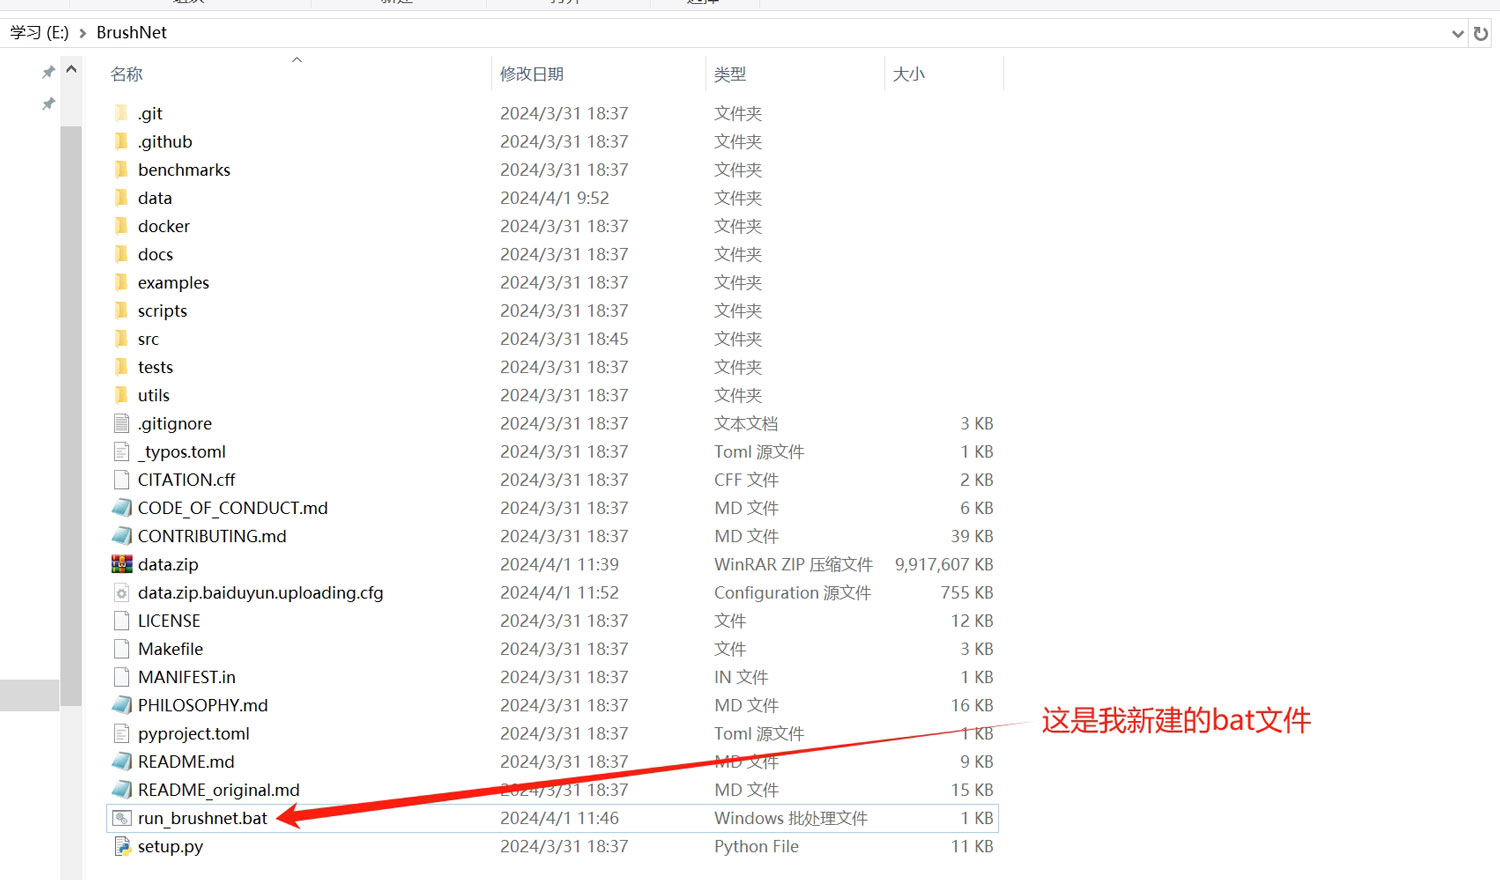Image resolution: width=1500 pixels, height=880 pixels.
Task: Select the run_brushnet.bat batch file icon
Action: pyautogui.click(x=121, y=818)
